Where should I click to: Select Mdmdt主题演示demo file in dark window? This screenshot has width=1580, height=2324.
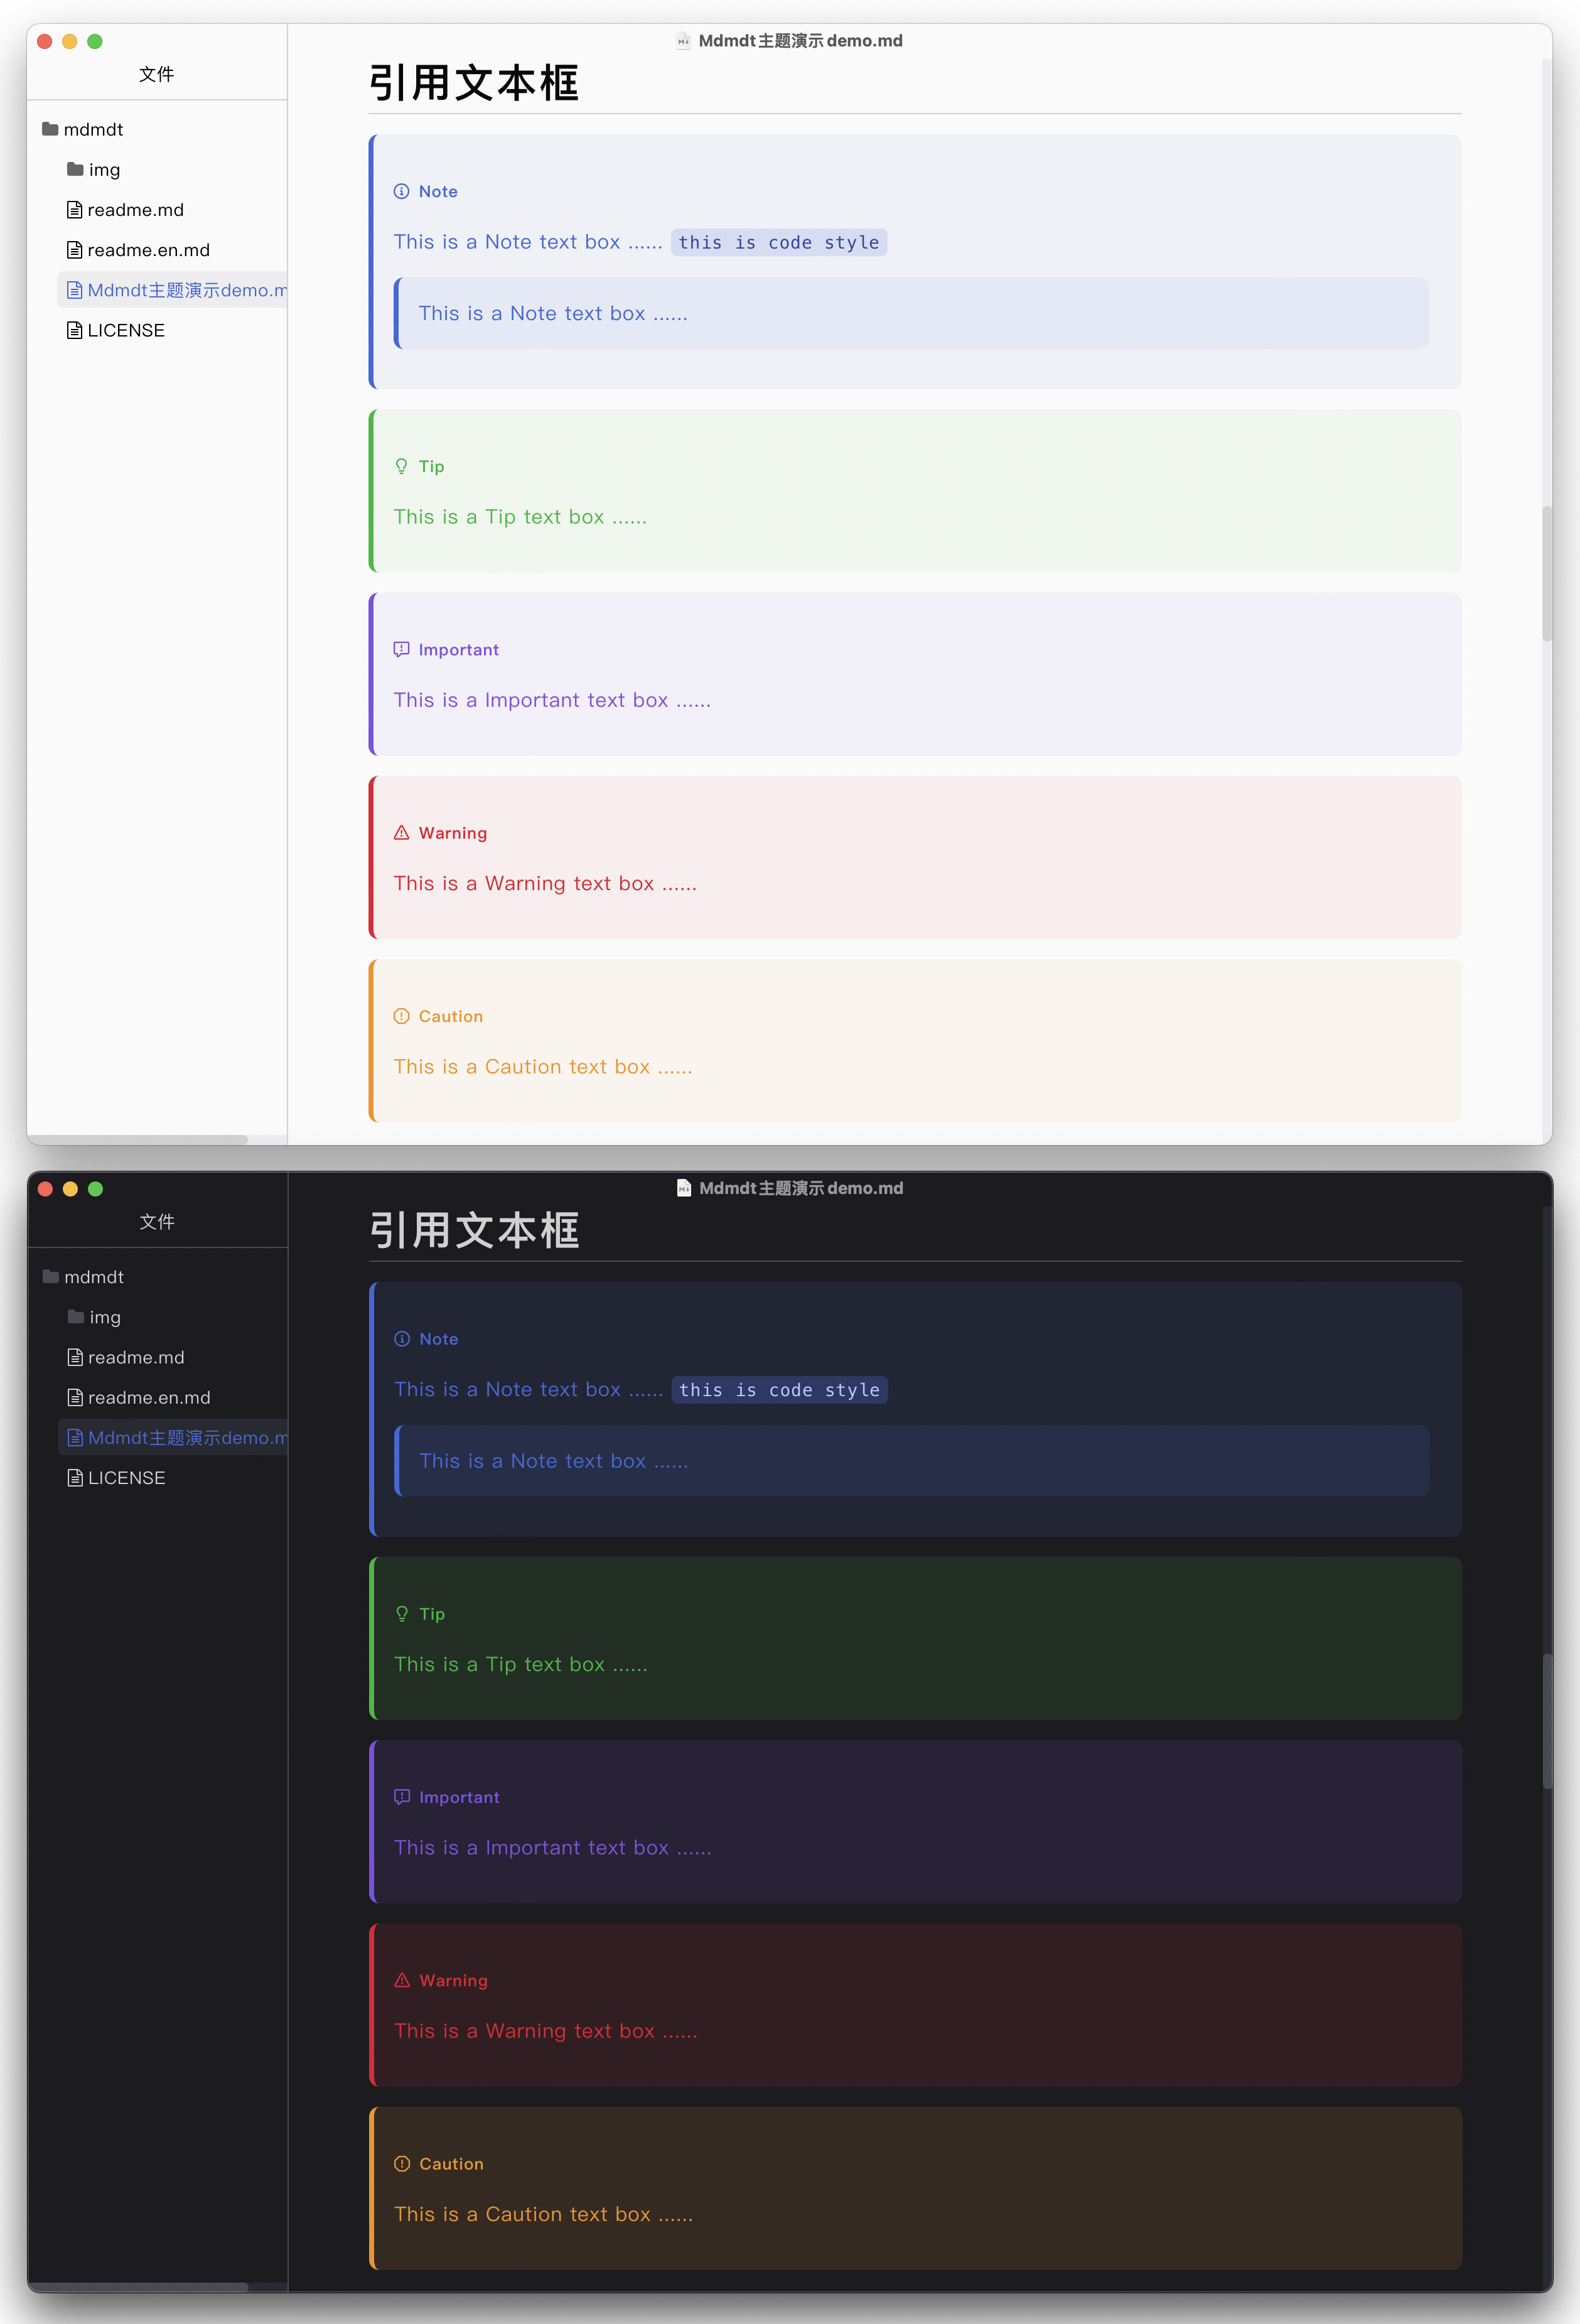pyautogui.click(x=173, y=1437)
